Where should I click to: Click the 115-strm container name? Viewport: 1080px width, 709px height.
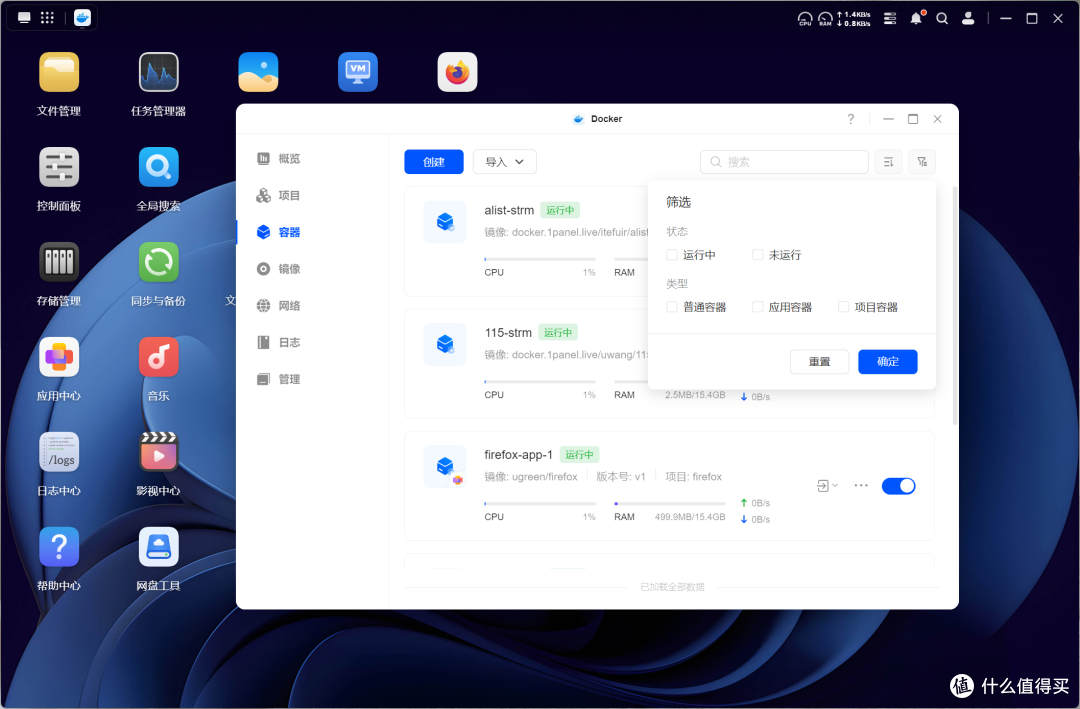click(508, 333)
